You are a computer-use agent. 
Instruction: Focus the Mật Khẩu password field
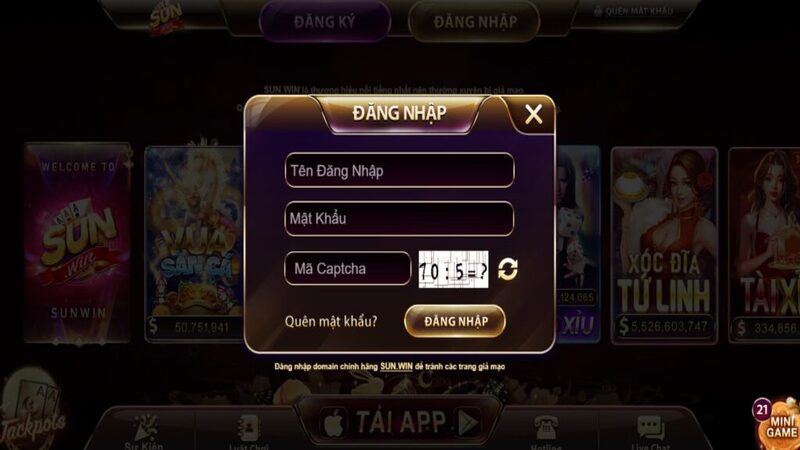pyautogui.click(x=399, y=219)
